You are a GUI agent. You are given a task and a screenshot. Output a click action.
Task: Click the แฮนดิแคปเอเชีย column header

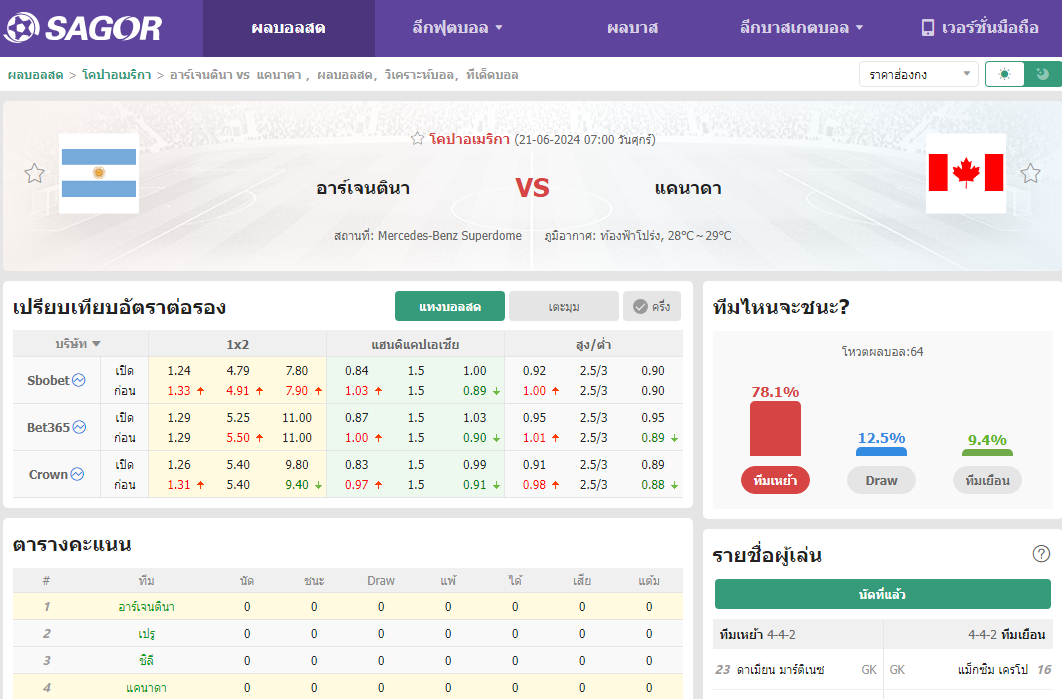coord(415,344)
